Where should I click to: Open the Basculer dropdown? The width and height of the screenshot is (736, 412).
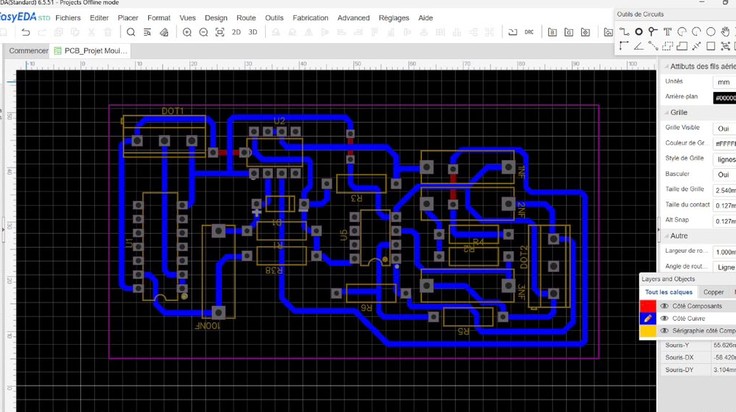click(x=724, y=175)
